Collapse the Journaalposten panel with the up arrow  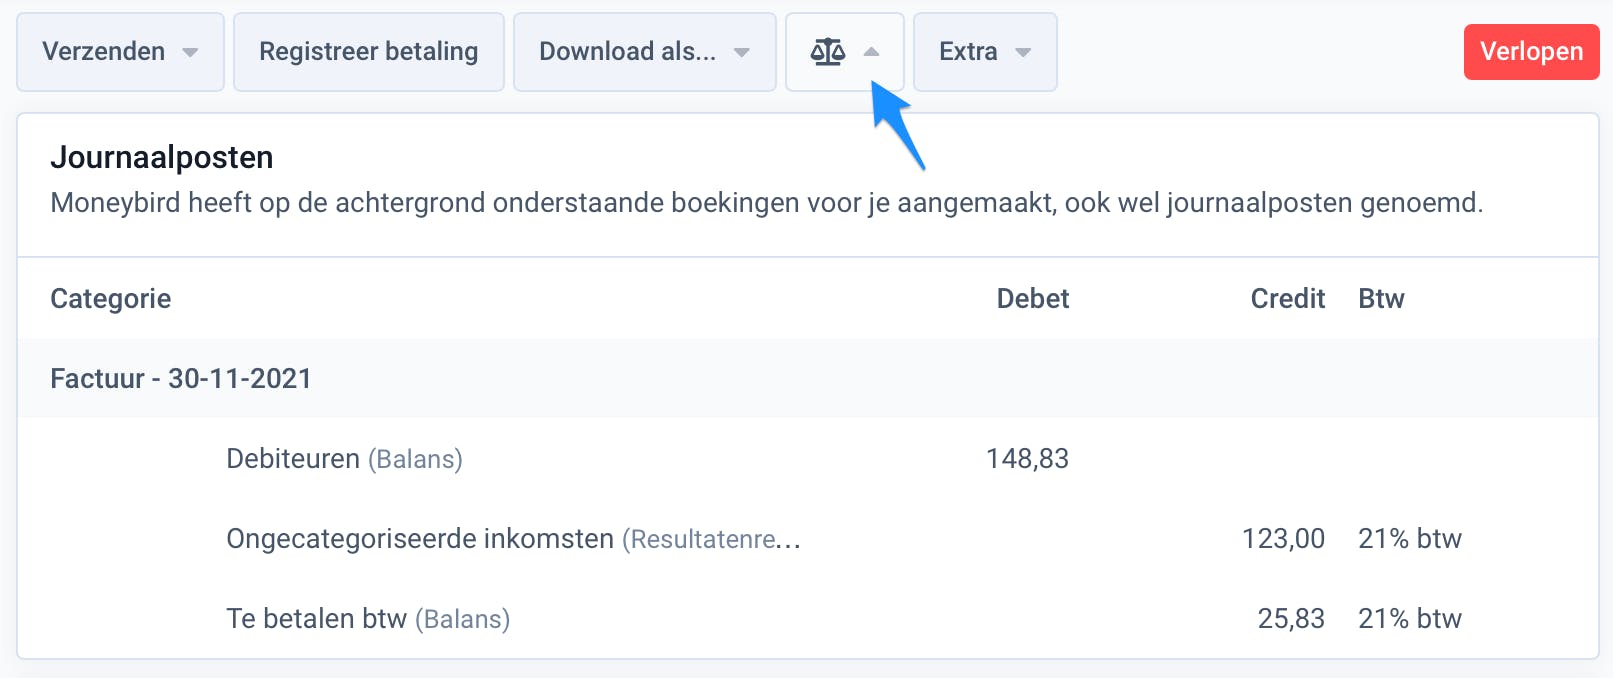click(869, 50)
